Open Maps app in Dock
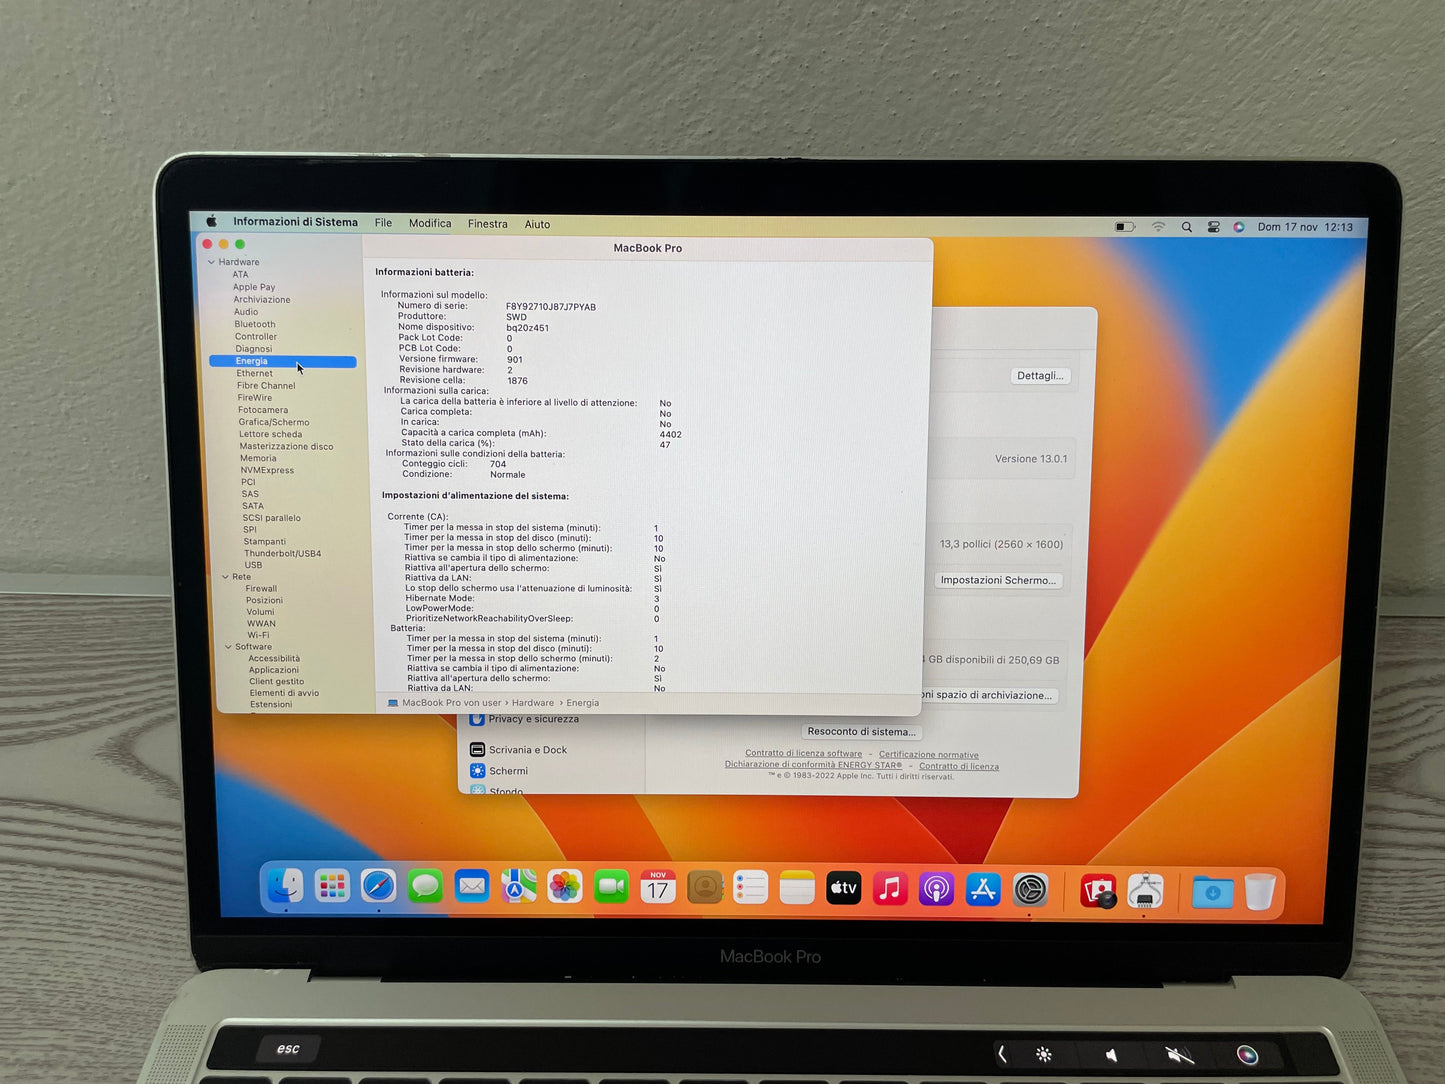Image resolution: width=1445 pixels, height=1084 pixels. pyautogui.click(x=518, y=886)
